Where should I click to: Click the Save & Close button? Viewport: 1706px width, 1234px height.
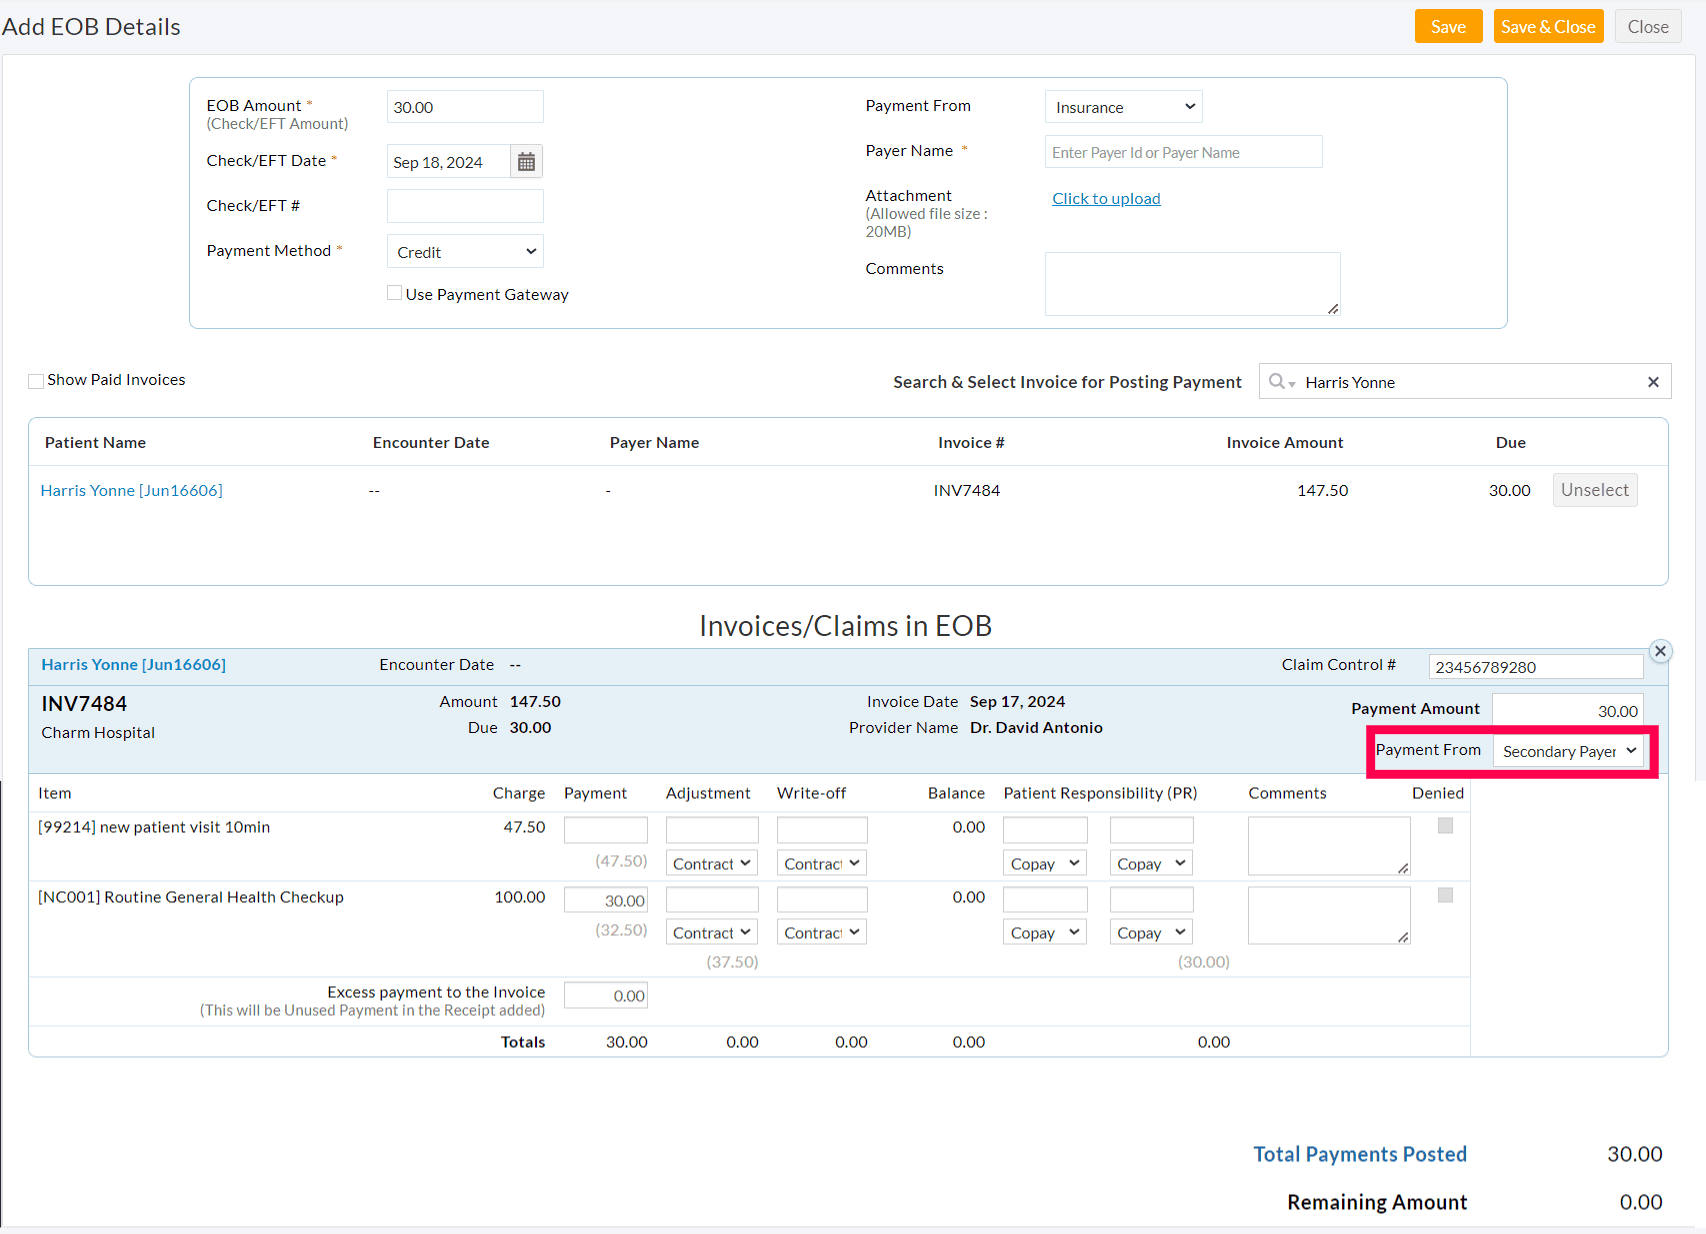click(x=1548, y=26)
